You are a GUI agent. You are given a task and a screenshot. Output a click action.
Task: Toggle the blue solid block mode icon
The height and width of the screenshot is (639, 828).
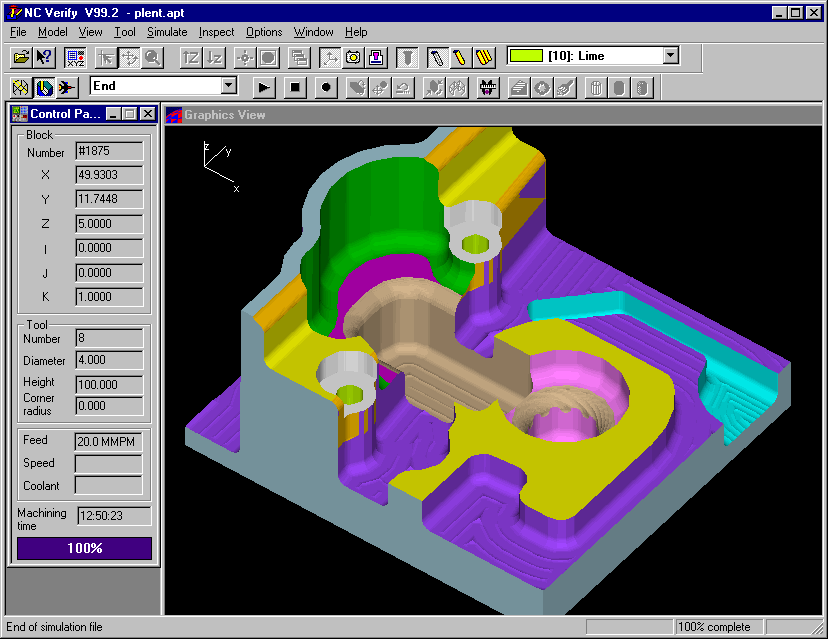(x=44, y=87)
